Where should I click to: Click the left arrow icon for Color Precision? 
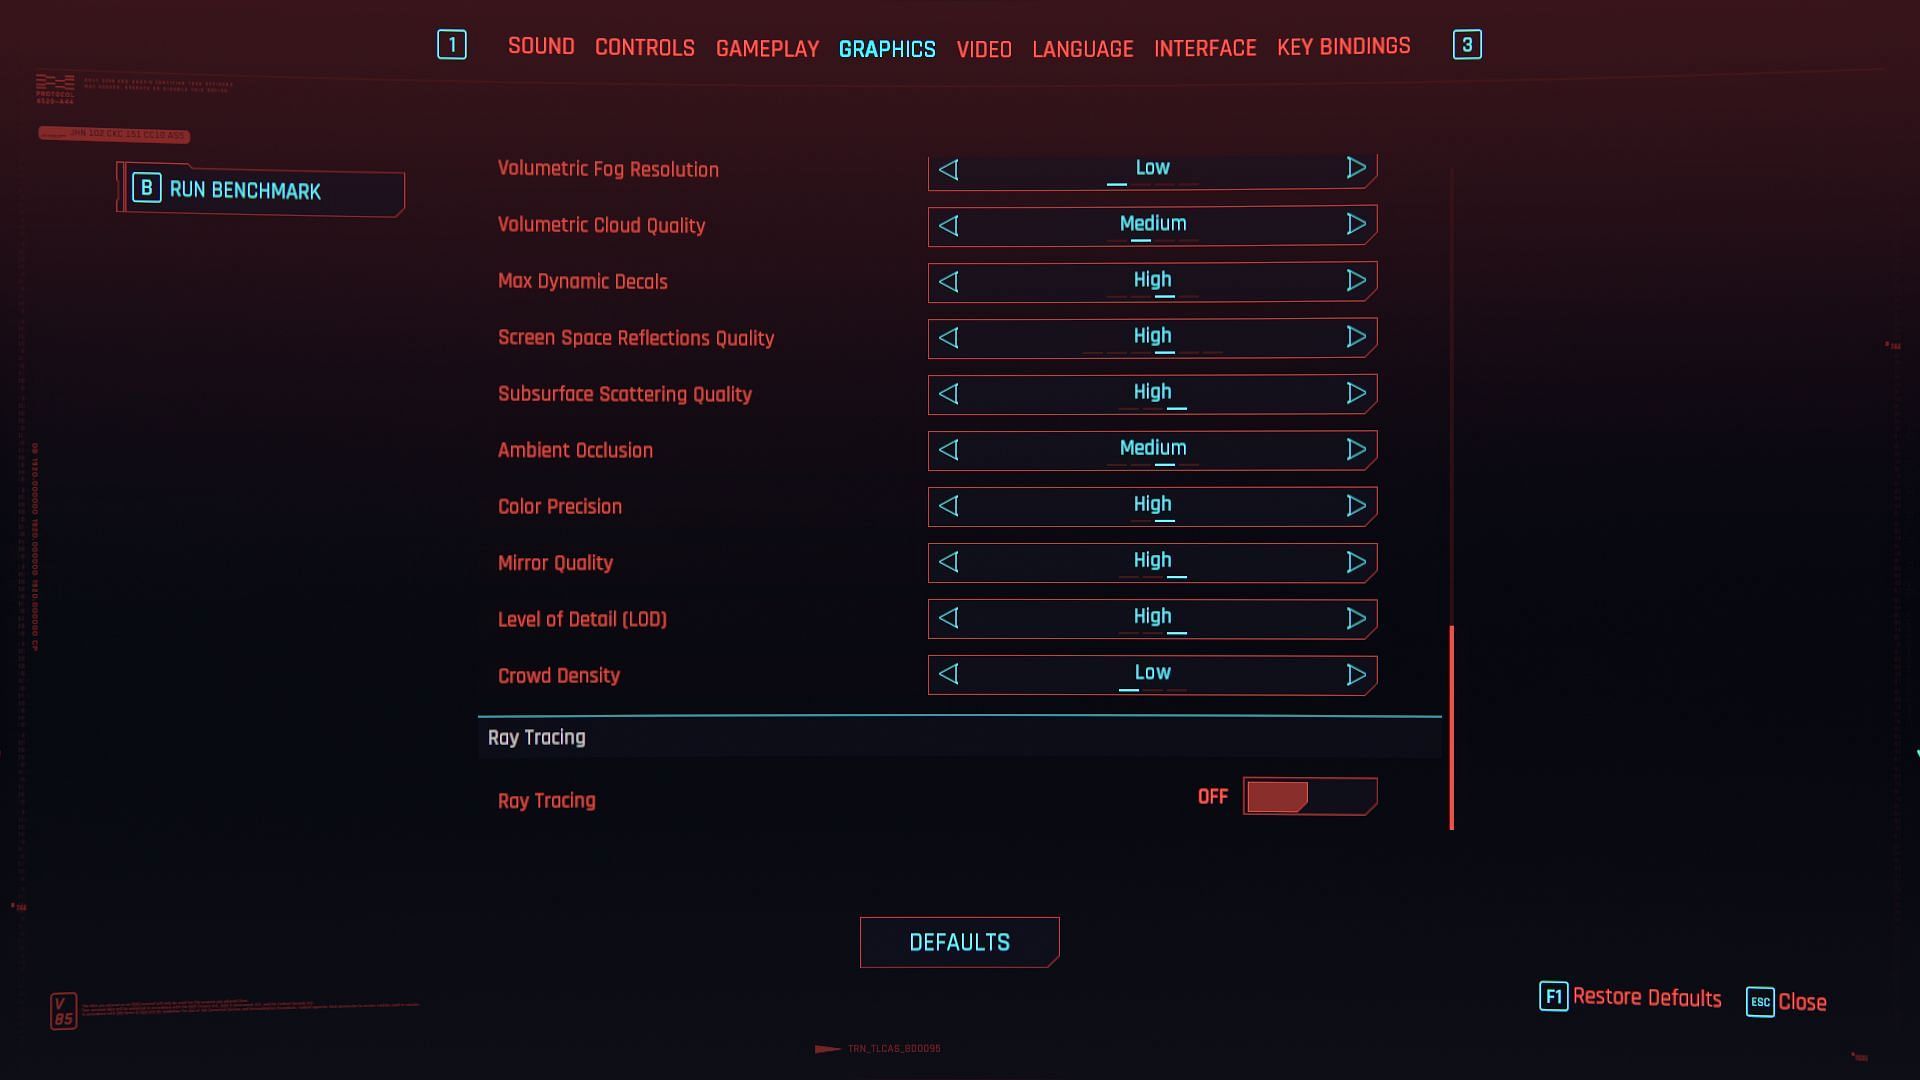coord(948,505)
